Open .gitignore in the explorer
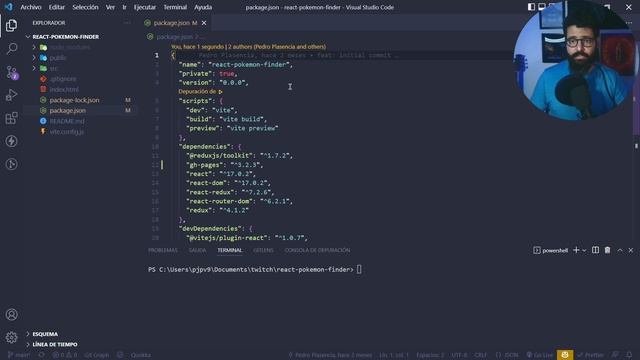The width and height of the screenshot is (640, 360). 63,79
